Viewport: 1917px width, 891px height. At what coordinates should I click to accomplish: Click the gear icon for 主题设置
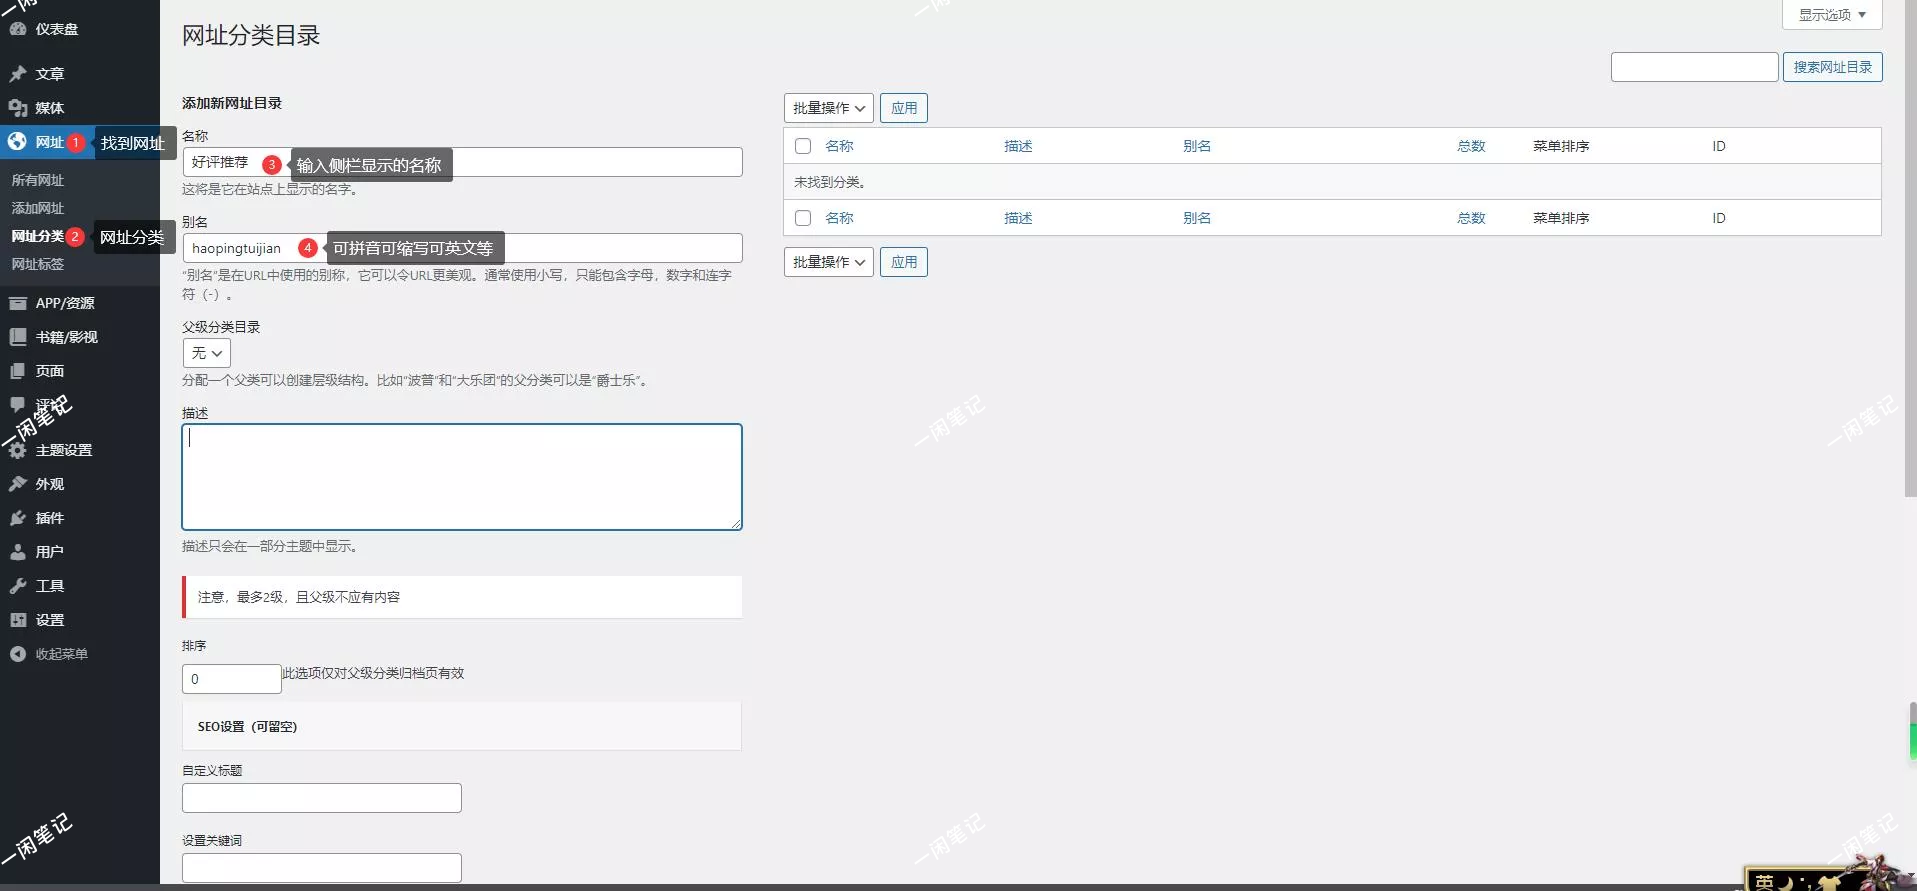coord(18,451)
